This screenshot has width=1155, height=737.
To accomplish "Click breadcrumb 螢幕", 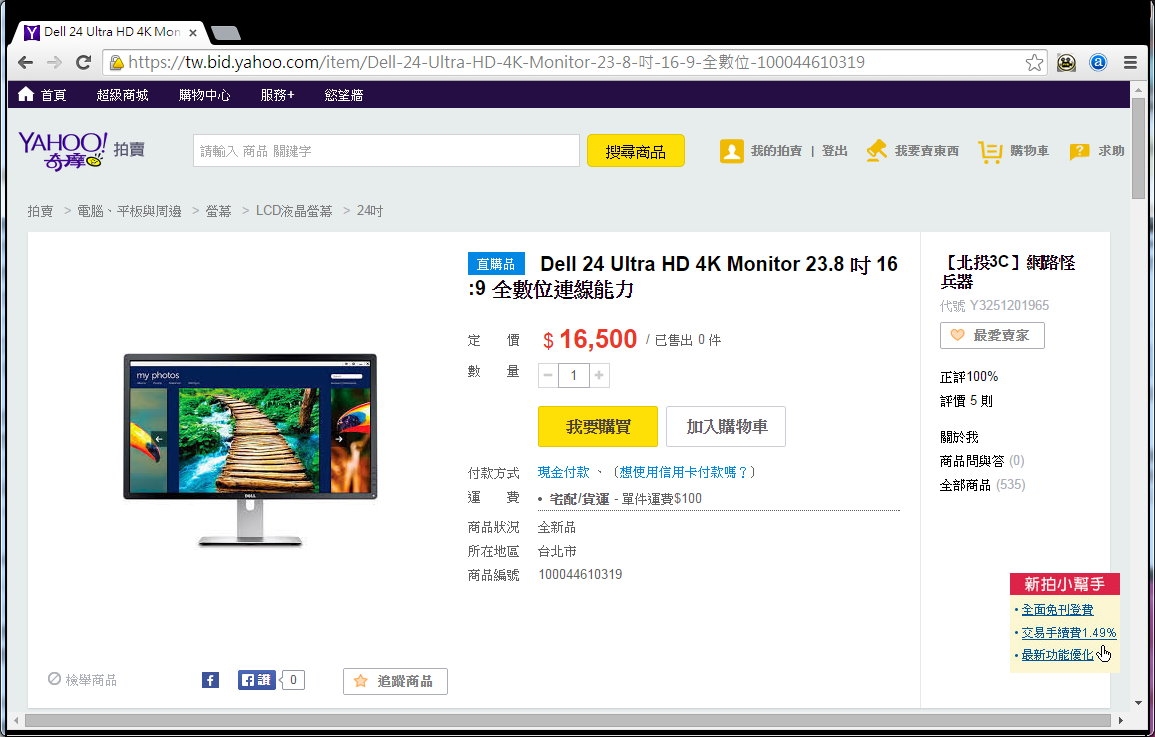I will click(219, 211).
